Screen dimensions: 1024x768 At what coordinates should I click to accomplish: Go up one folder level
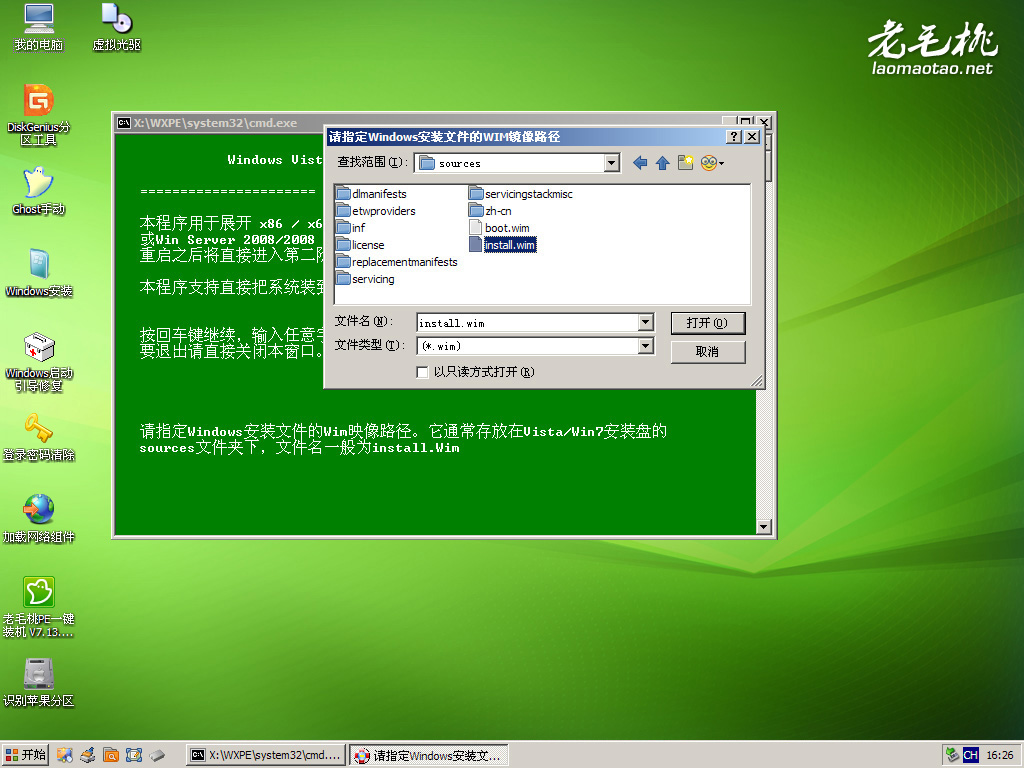(x=663, y=163)
